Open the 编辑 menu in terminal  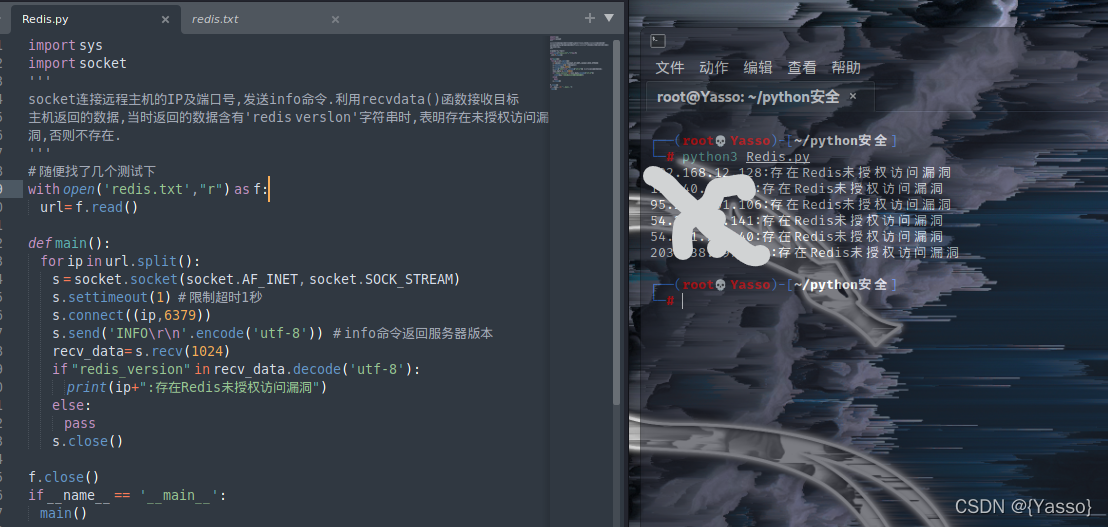pyautogui.click(x=758, y=68)
